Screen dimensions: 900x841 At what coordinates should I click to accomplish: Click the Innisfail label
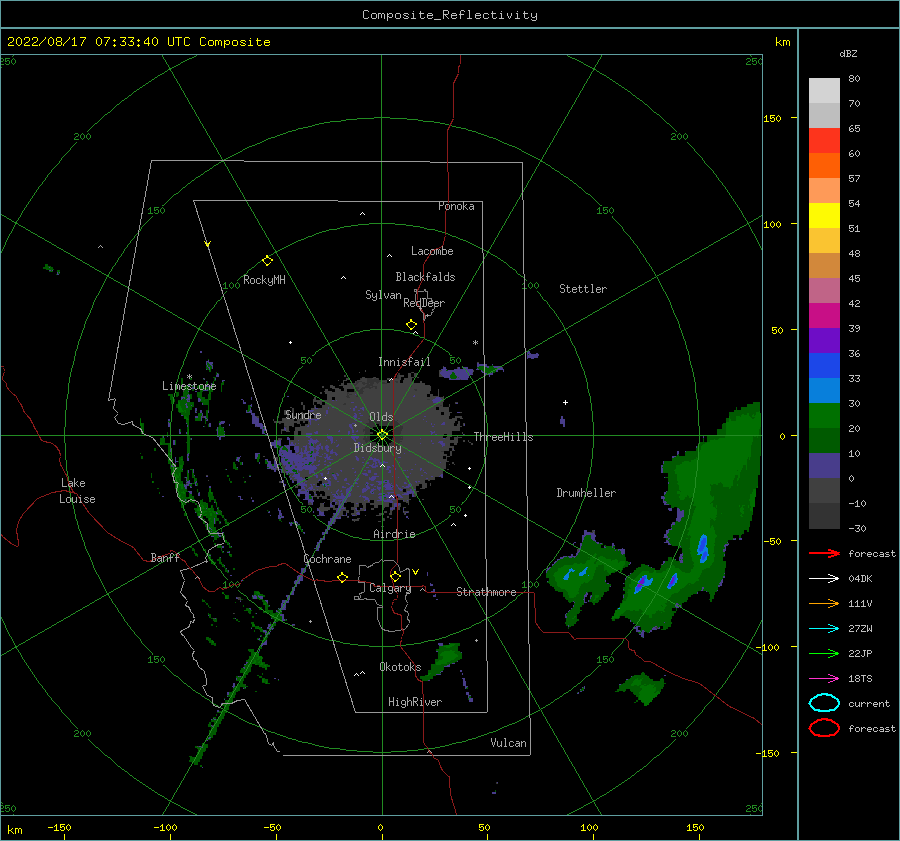[404, 362]
